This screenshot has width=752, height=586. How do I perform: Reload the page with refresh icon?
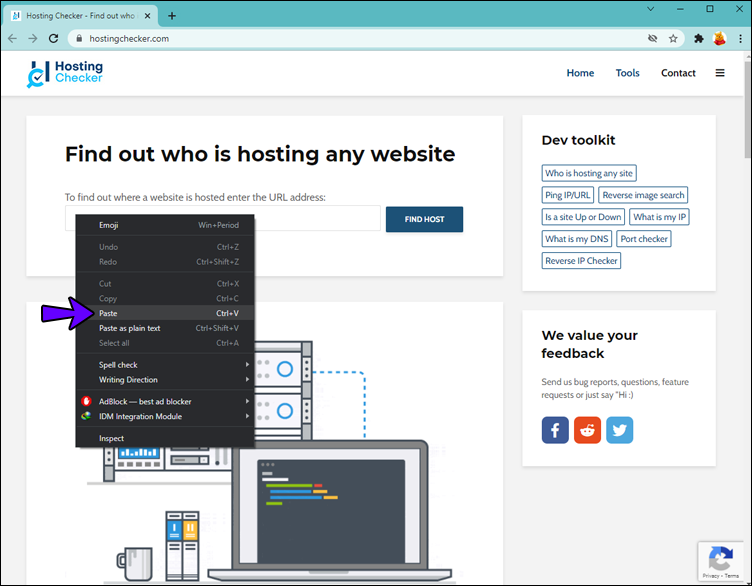[54, 38]
